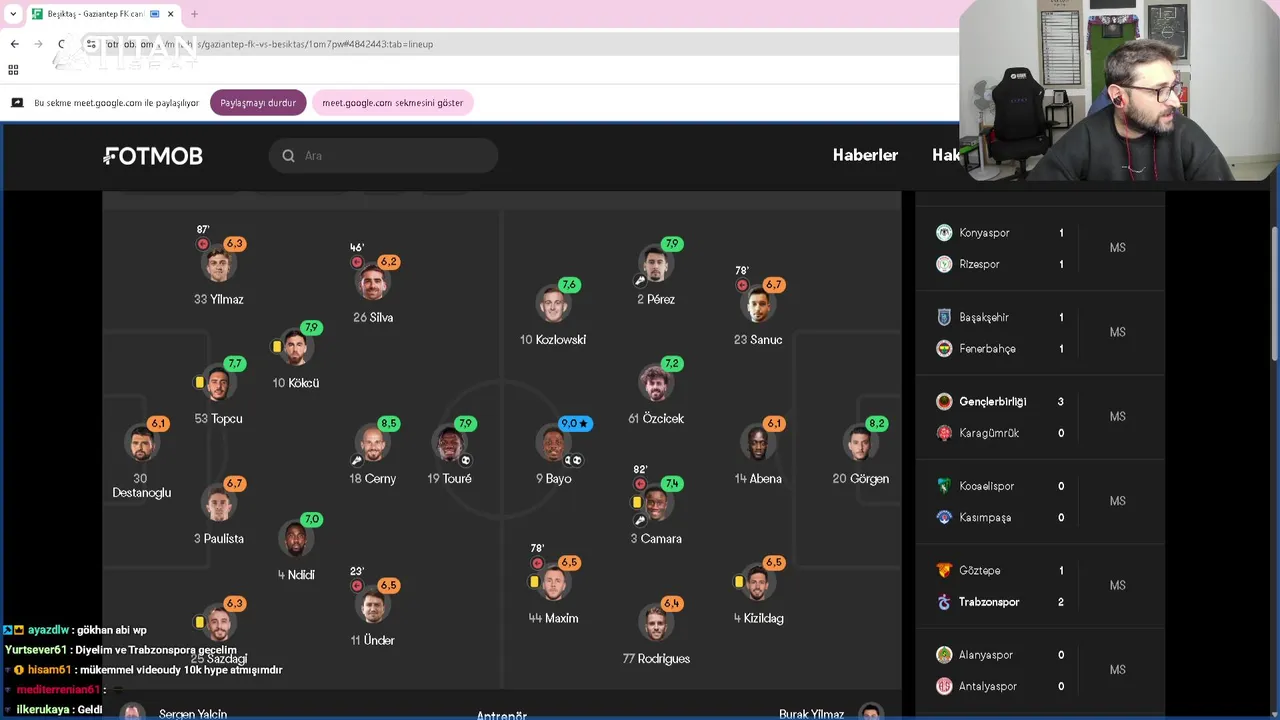The image size is (1280, 720).
Task: Close the Beşiktaş - Gaziantep browser tab
Action: (x=171, y=14)
